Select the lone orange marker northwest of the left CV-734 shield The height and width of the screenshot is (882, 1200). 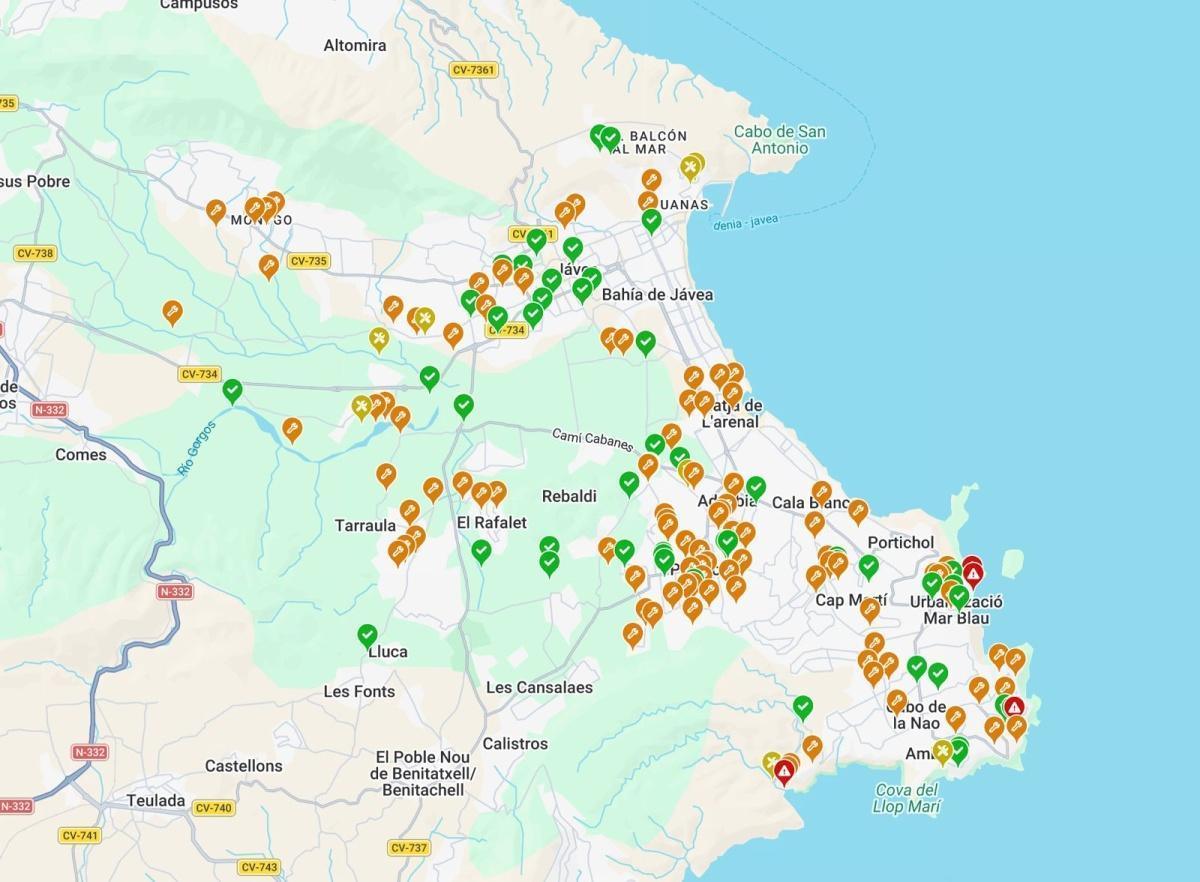click(x=173, y=313)
